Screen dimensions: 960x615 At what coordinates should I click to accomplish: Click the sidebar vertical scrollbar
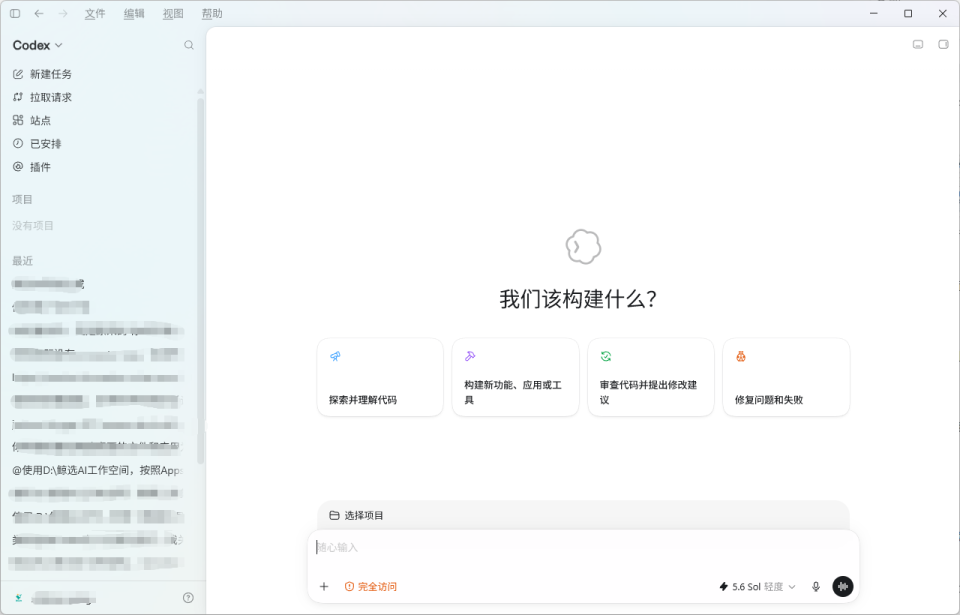[x=200, y=282]
